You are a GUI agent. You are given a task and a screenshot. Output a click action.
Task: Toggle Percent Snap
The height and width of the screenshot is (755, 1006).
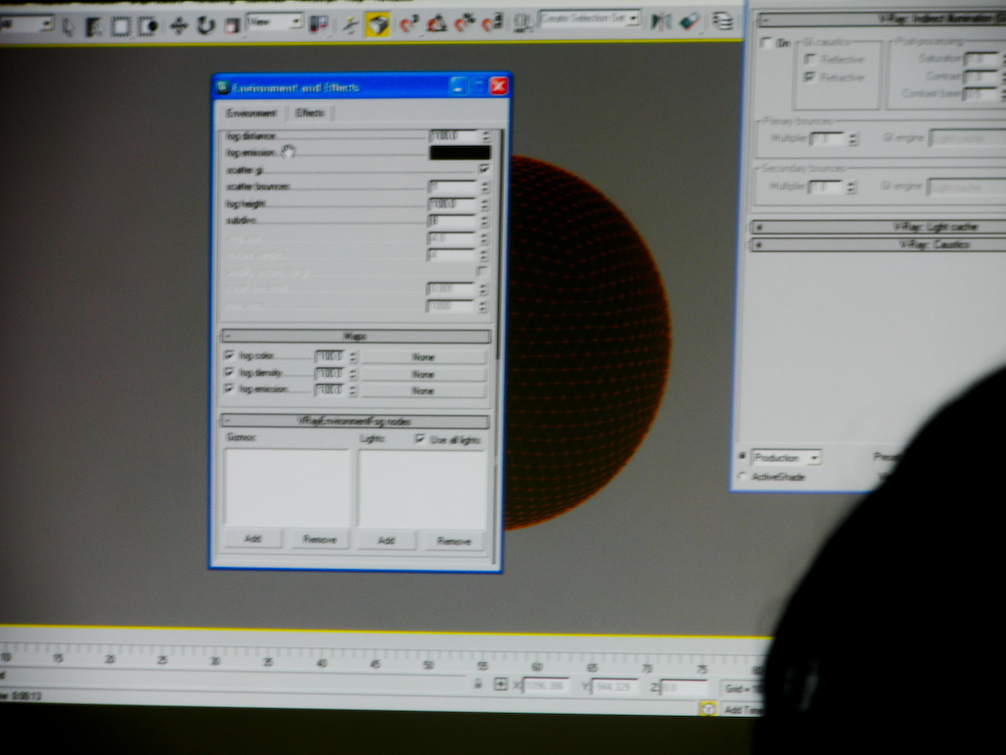465,24
